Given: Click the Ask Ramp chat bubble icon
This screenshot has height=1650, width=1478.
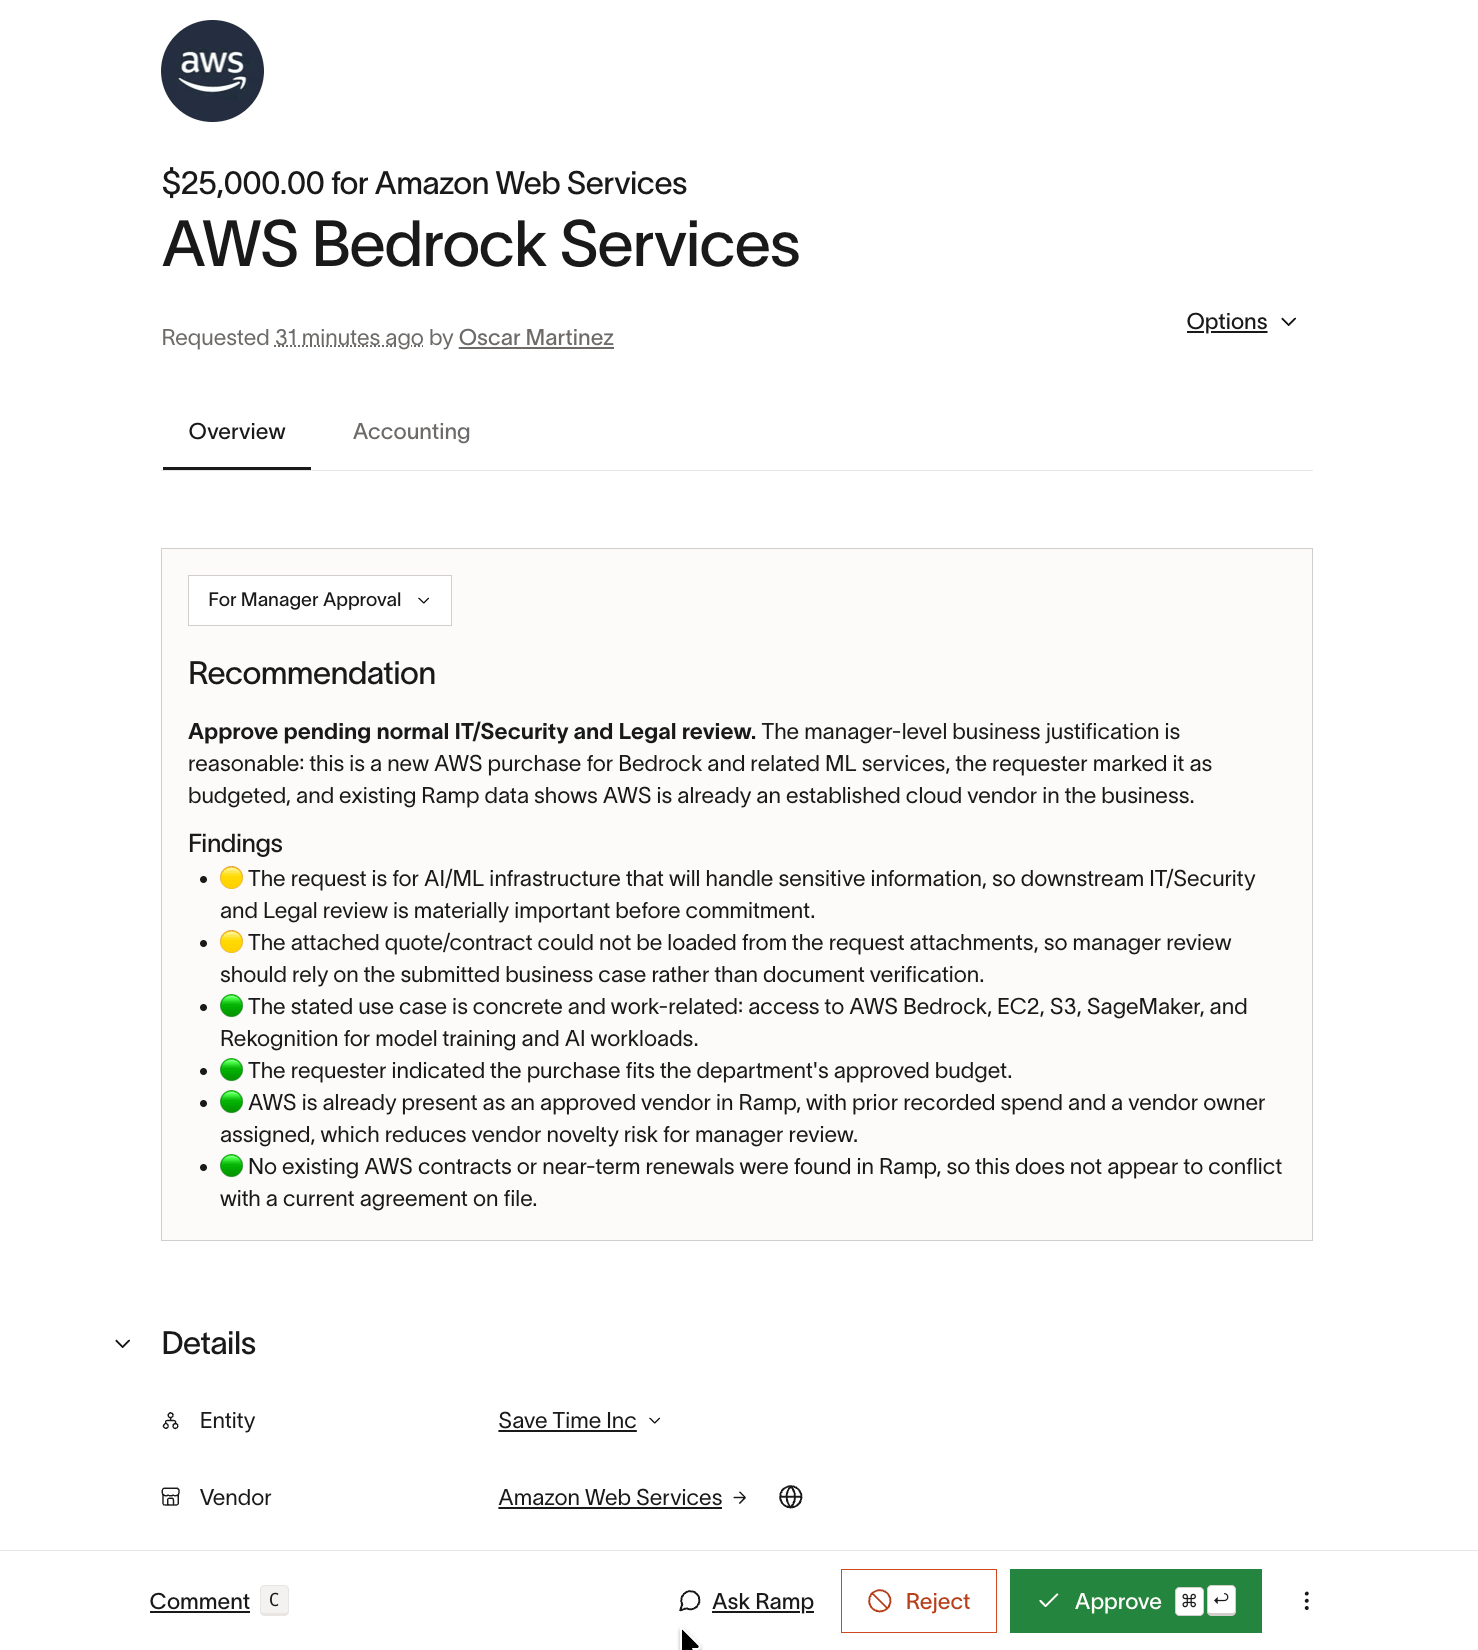Looking at the screenshot, I should [x=689, y=1601].
